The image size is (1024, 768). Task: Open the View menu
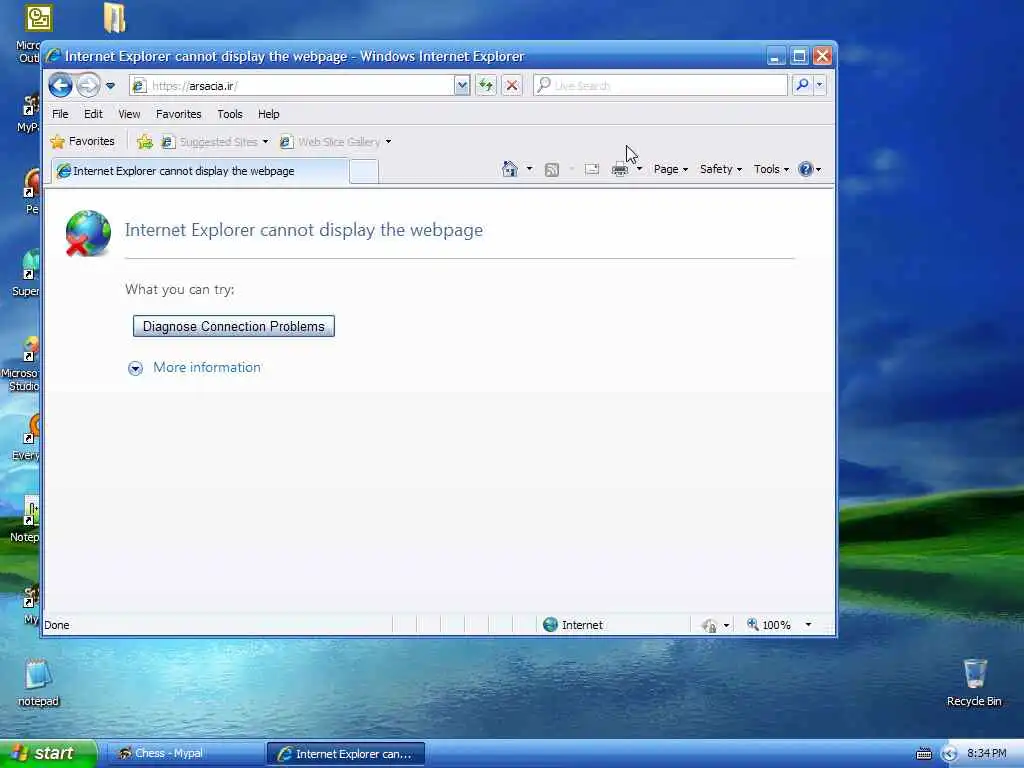click(129, 114)
